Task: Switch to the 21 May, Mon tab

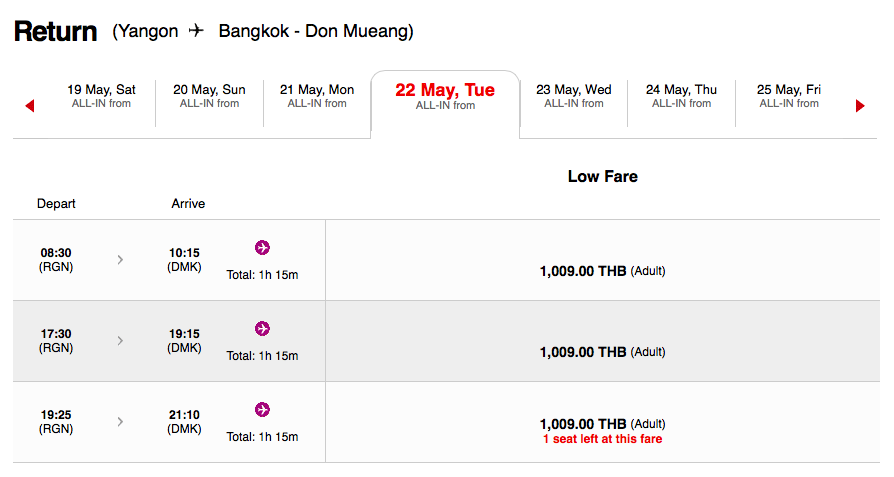Action: click(317, 96)
